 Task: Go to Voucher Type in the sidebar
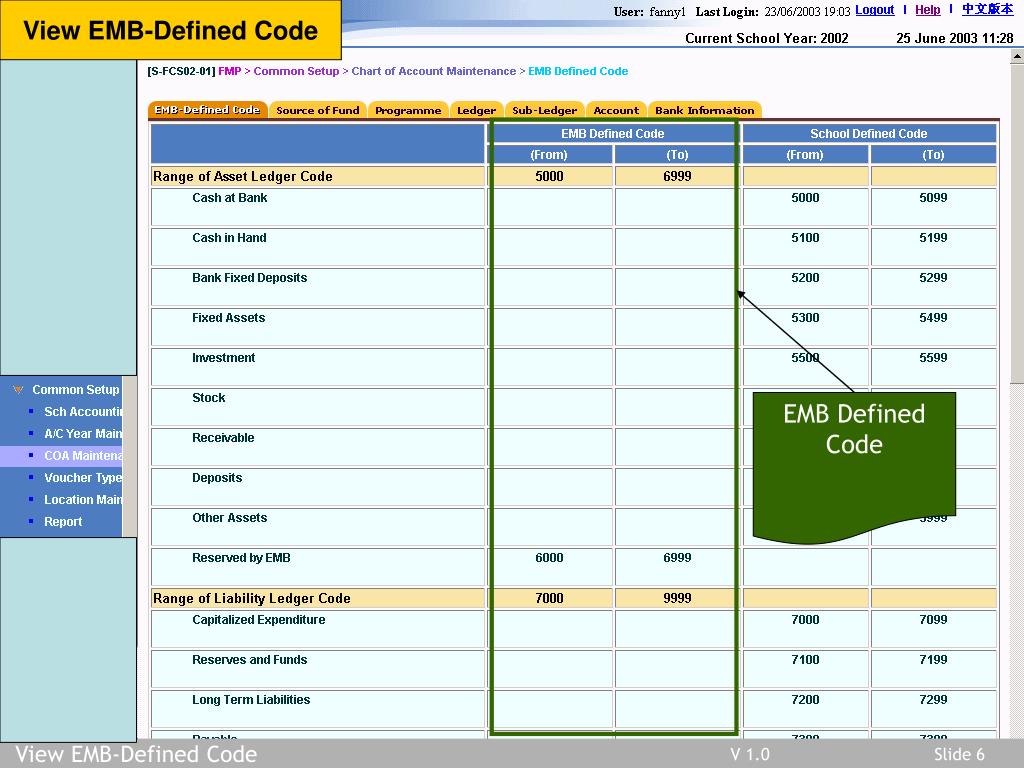click(82, 478)
